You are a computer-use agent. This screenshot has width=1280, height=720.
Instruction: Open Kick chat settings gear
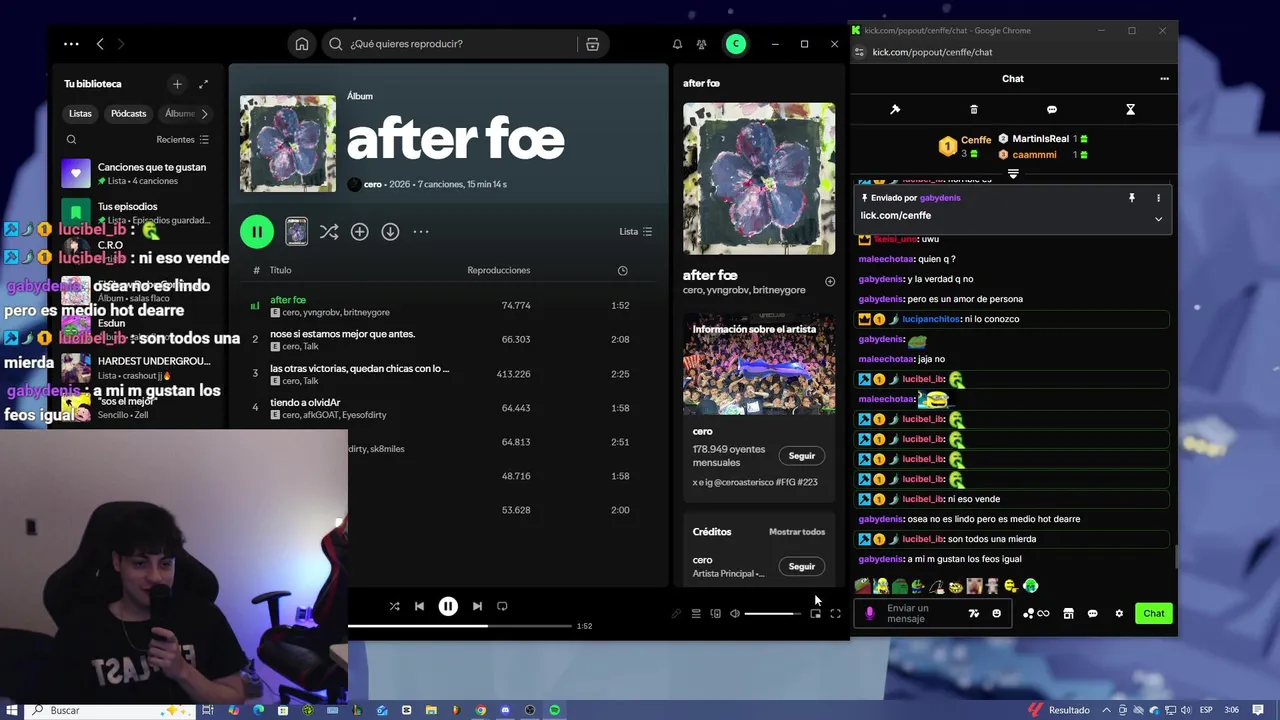[x=1119, y=614]
